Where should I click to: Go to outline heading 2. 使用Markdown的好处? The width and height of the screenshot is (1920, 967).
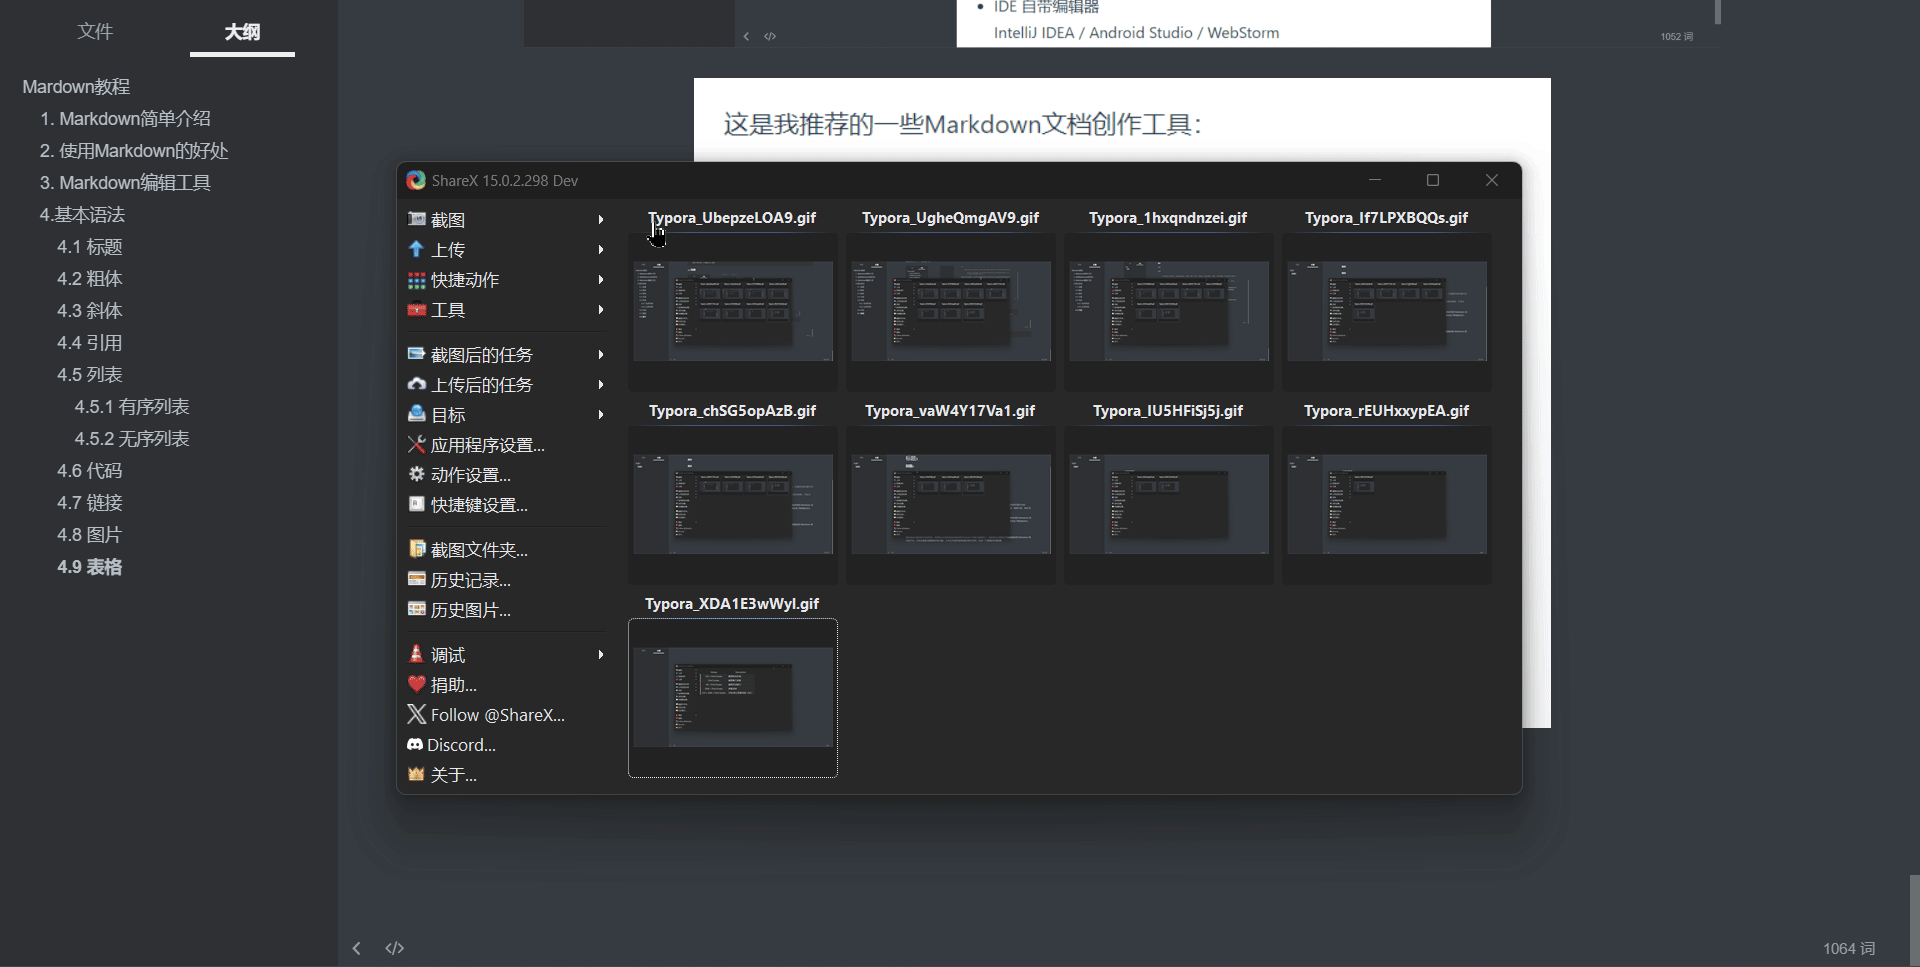click(134, 151)
